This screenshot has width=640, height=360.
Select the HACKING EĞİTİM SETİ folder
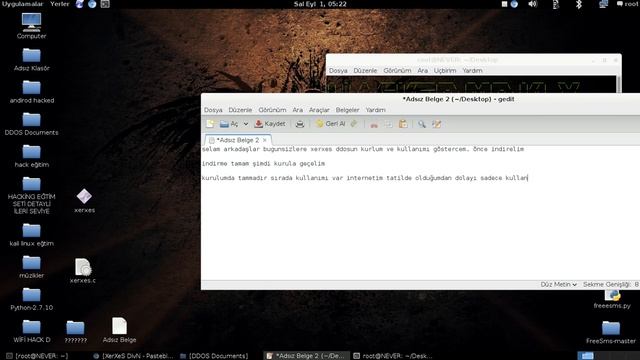[x=31, y=195]
